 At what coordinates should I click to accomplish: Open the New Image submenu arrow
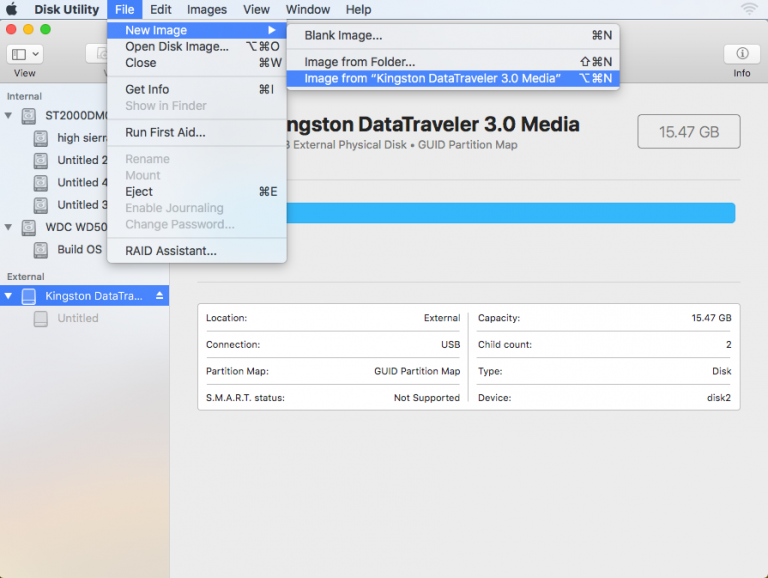point(272,30)
